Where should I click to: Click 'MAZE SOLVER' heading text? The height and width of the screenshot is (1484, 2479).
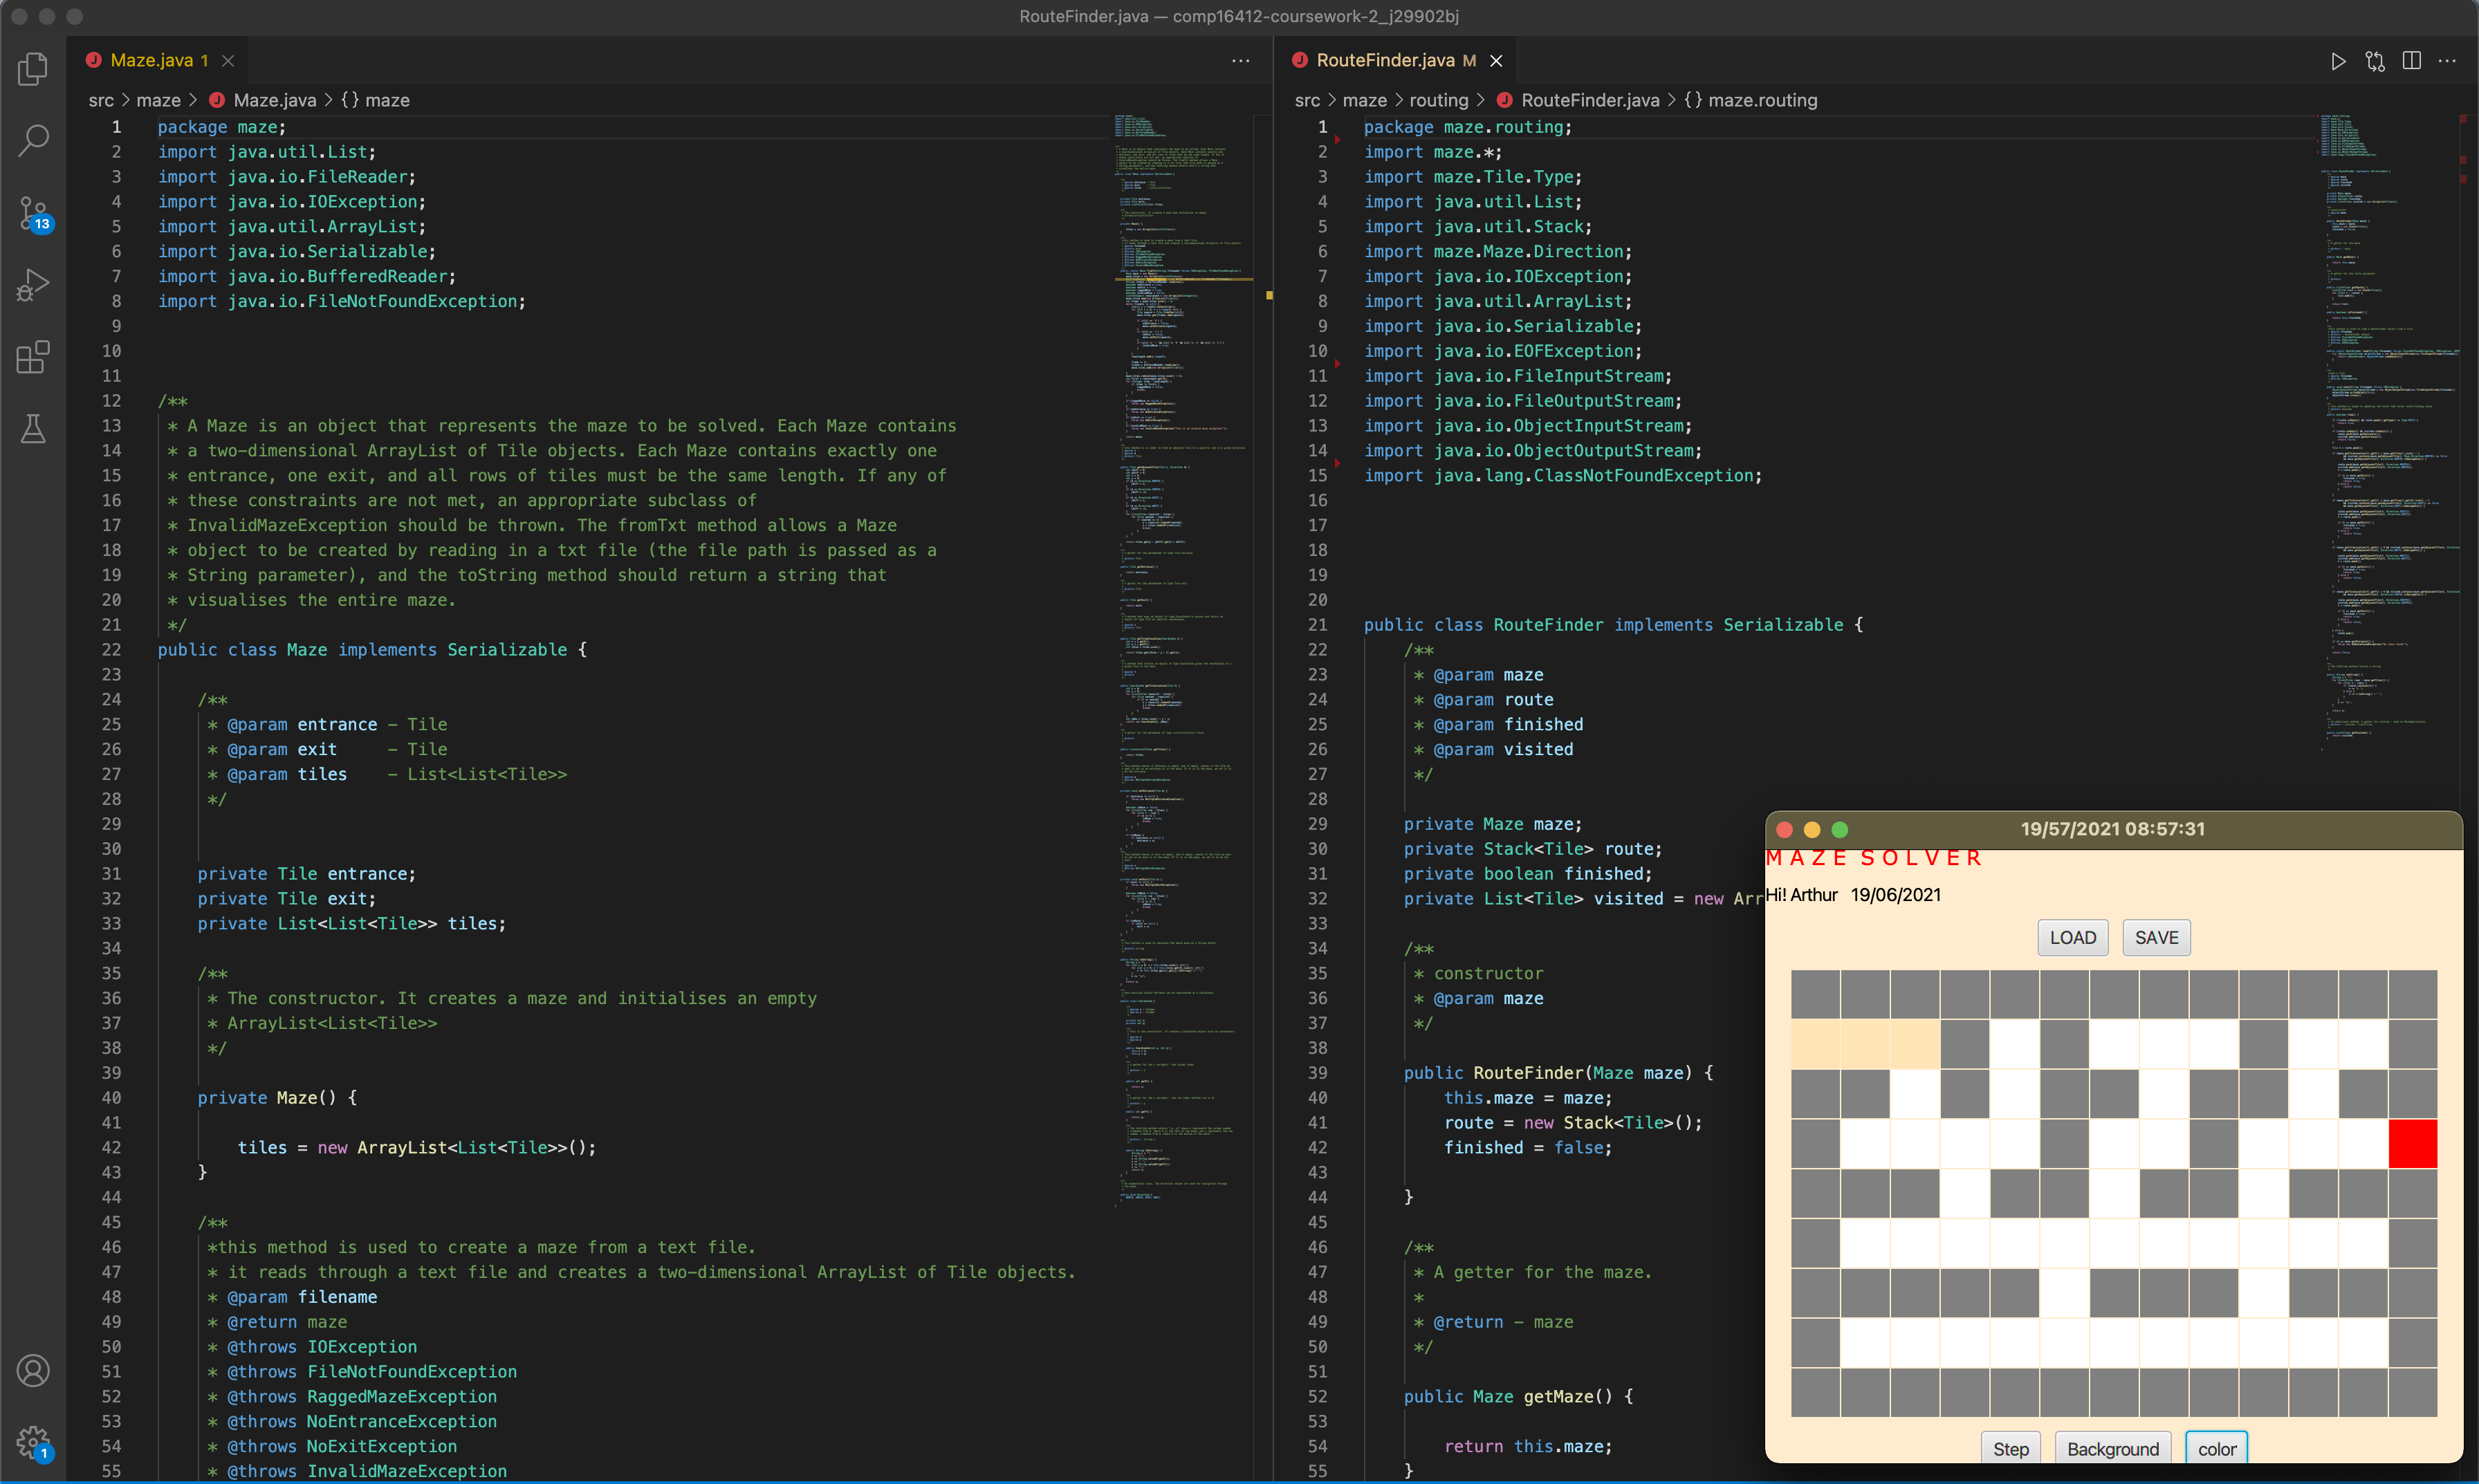(1873, 858)
